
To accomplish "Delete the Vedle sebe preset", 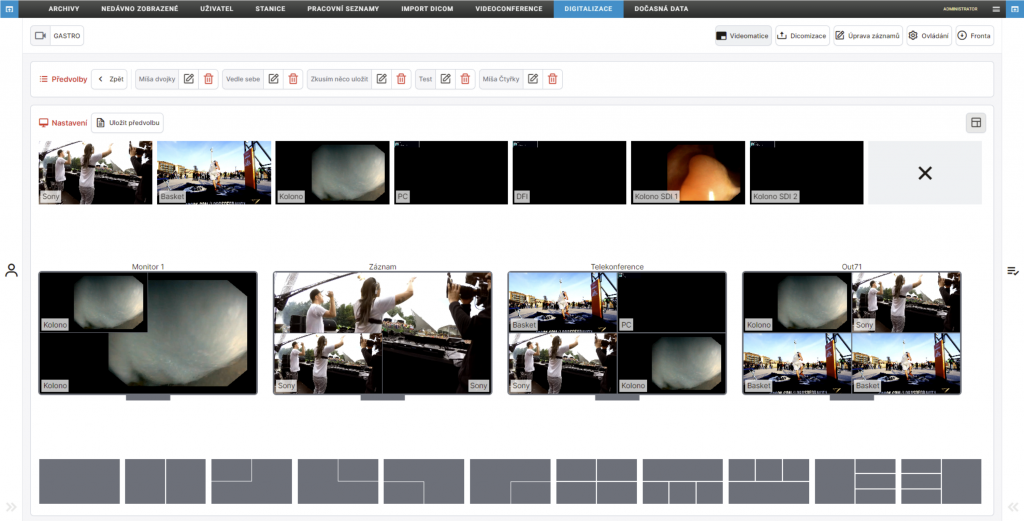I will click(x=293, y=79).
